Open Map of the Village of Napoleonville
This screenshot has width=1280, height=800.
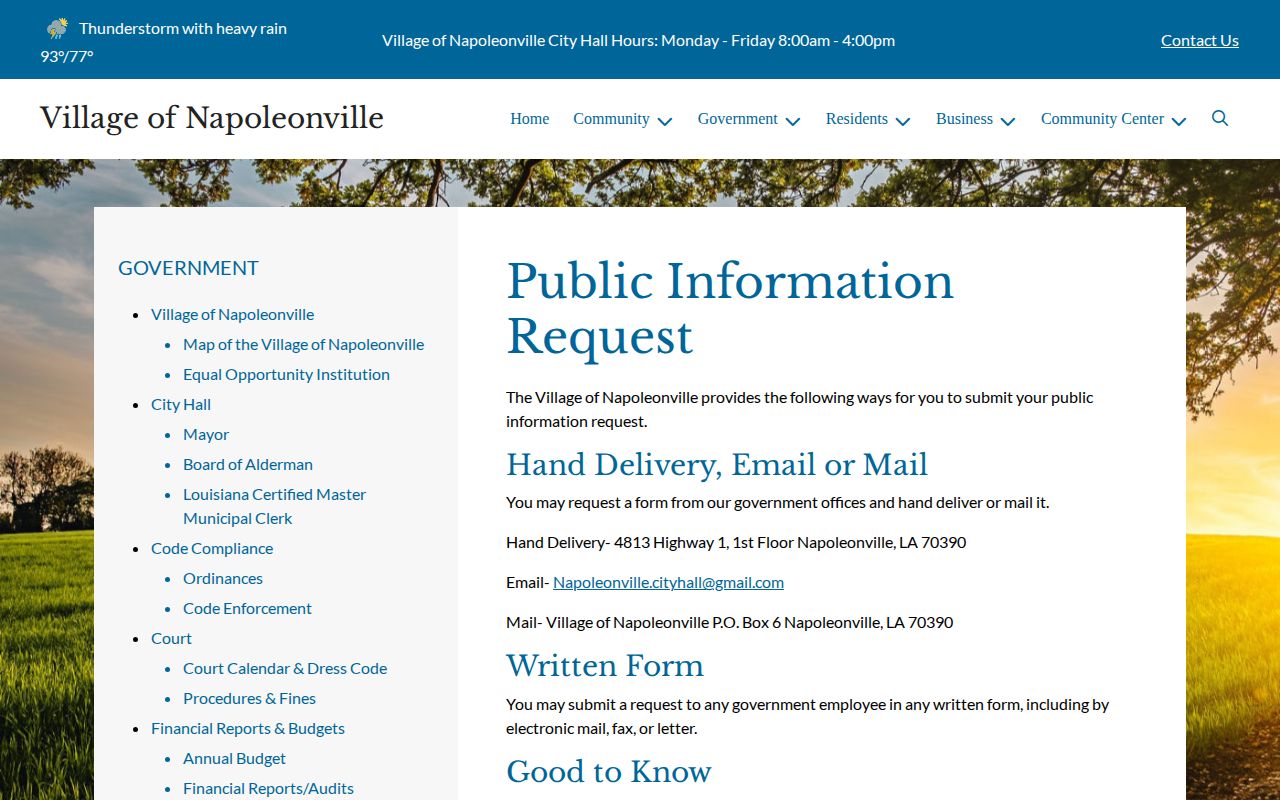(x=303, y=344)
